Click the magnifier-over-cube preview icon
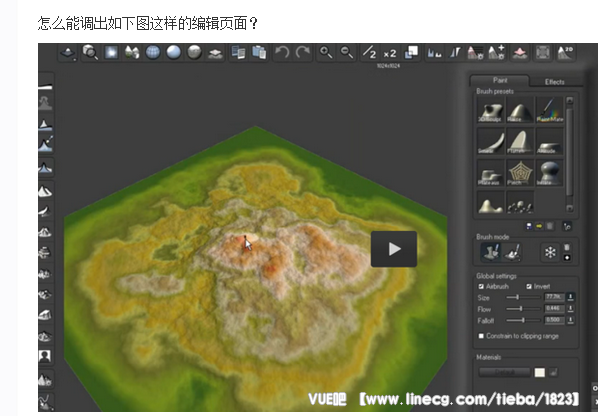Screen dimensions: 607x416 click(x=90, y=53)
